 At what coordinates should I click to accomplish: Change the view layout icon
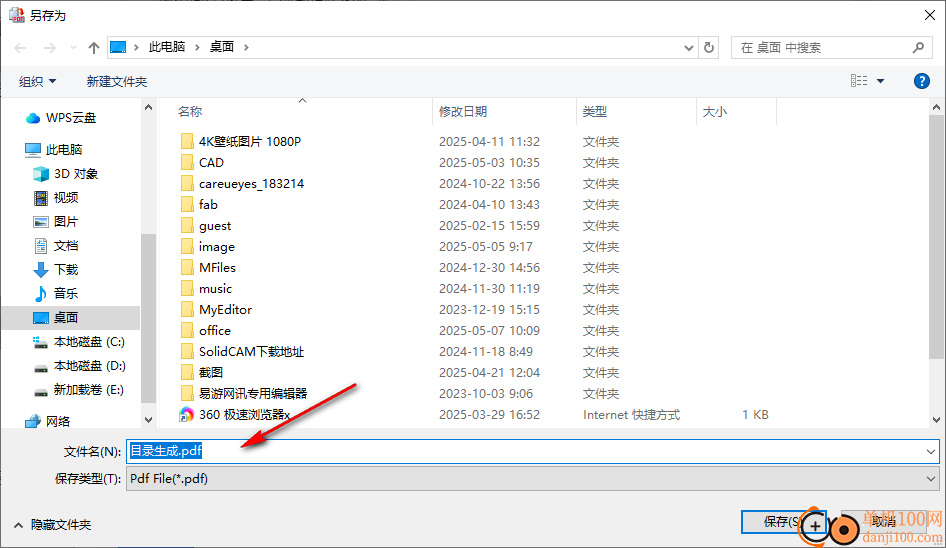(859, 81)
